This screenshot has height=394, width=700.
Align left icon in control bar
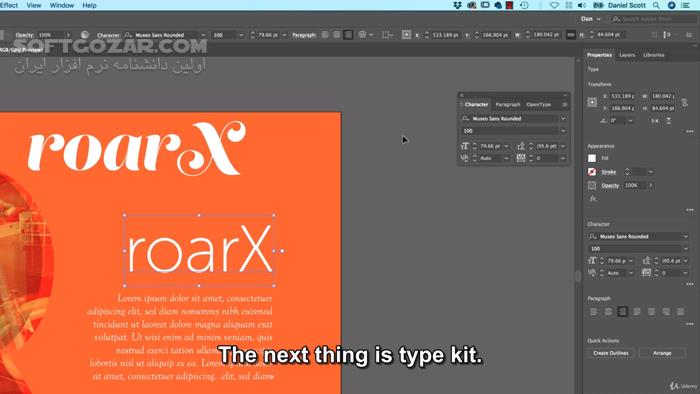tap(325, 35)
